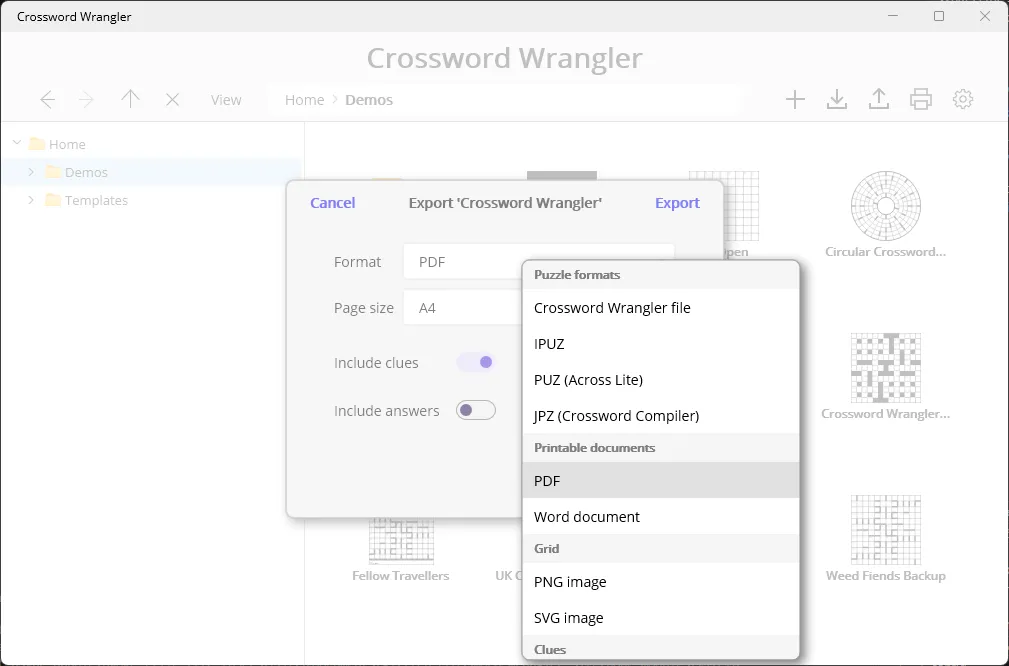Viewport: 1009px width, 666px height.
Task: Click Weed Fiends Backup label
Action: 885,576
